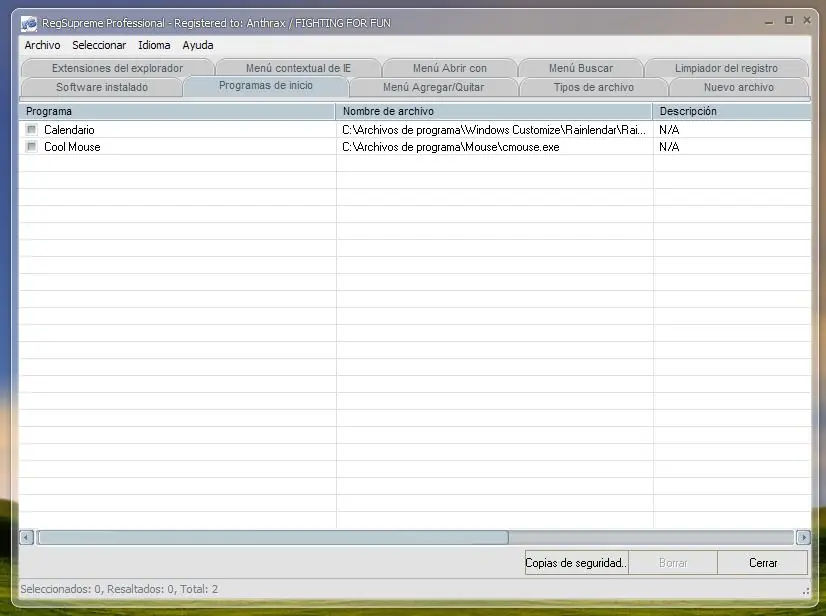Open the Idioma menu
826x616 pixels.
tap(154, 45)
